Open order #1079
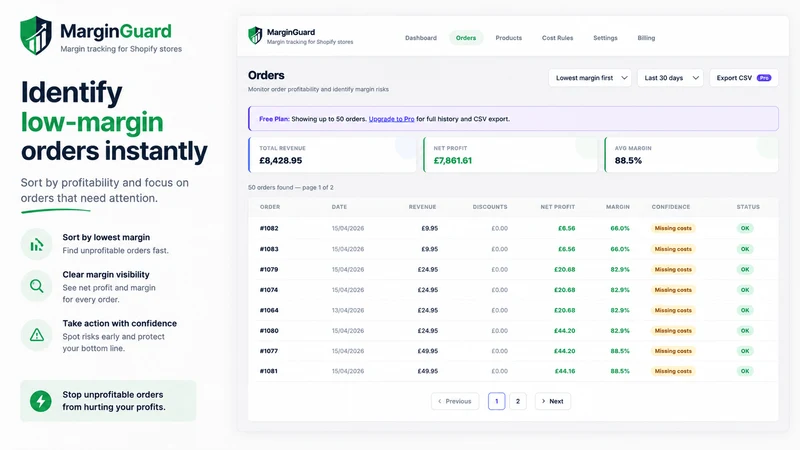The image size is (800, 450). tap(269, 269)
